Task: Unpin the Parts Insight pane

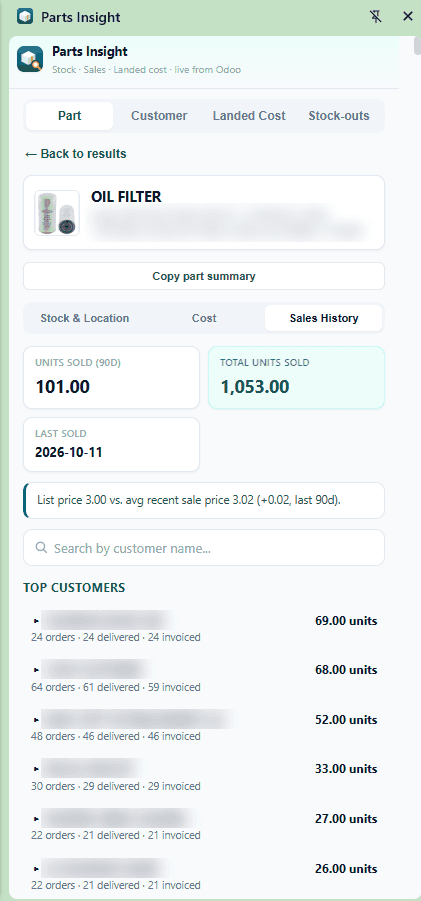Action: click(376, 17)
